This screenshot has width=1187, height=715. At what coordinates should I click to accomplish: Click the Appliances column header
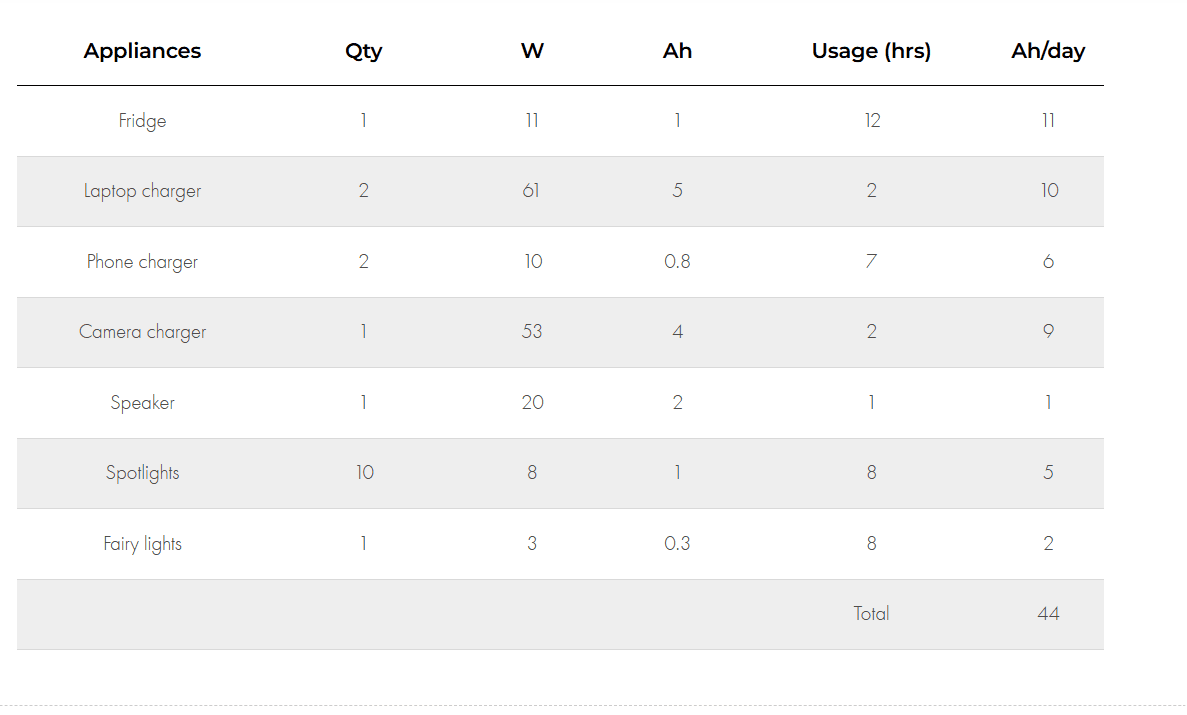click(x=142, y=51)
